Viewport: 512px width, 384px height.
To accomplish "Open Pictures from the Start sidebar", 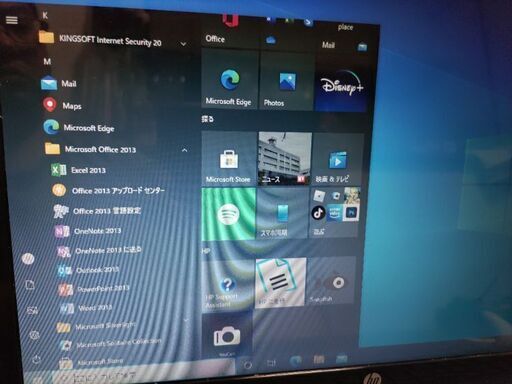I will 32,310.
